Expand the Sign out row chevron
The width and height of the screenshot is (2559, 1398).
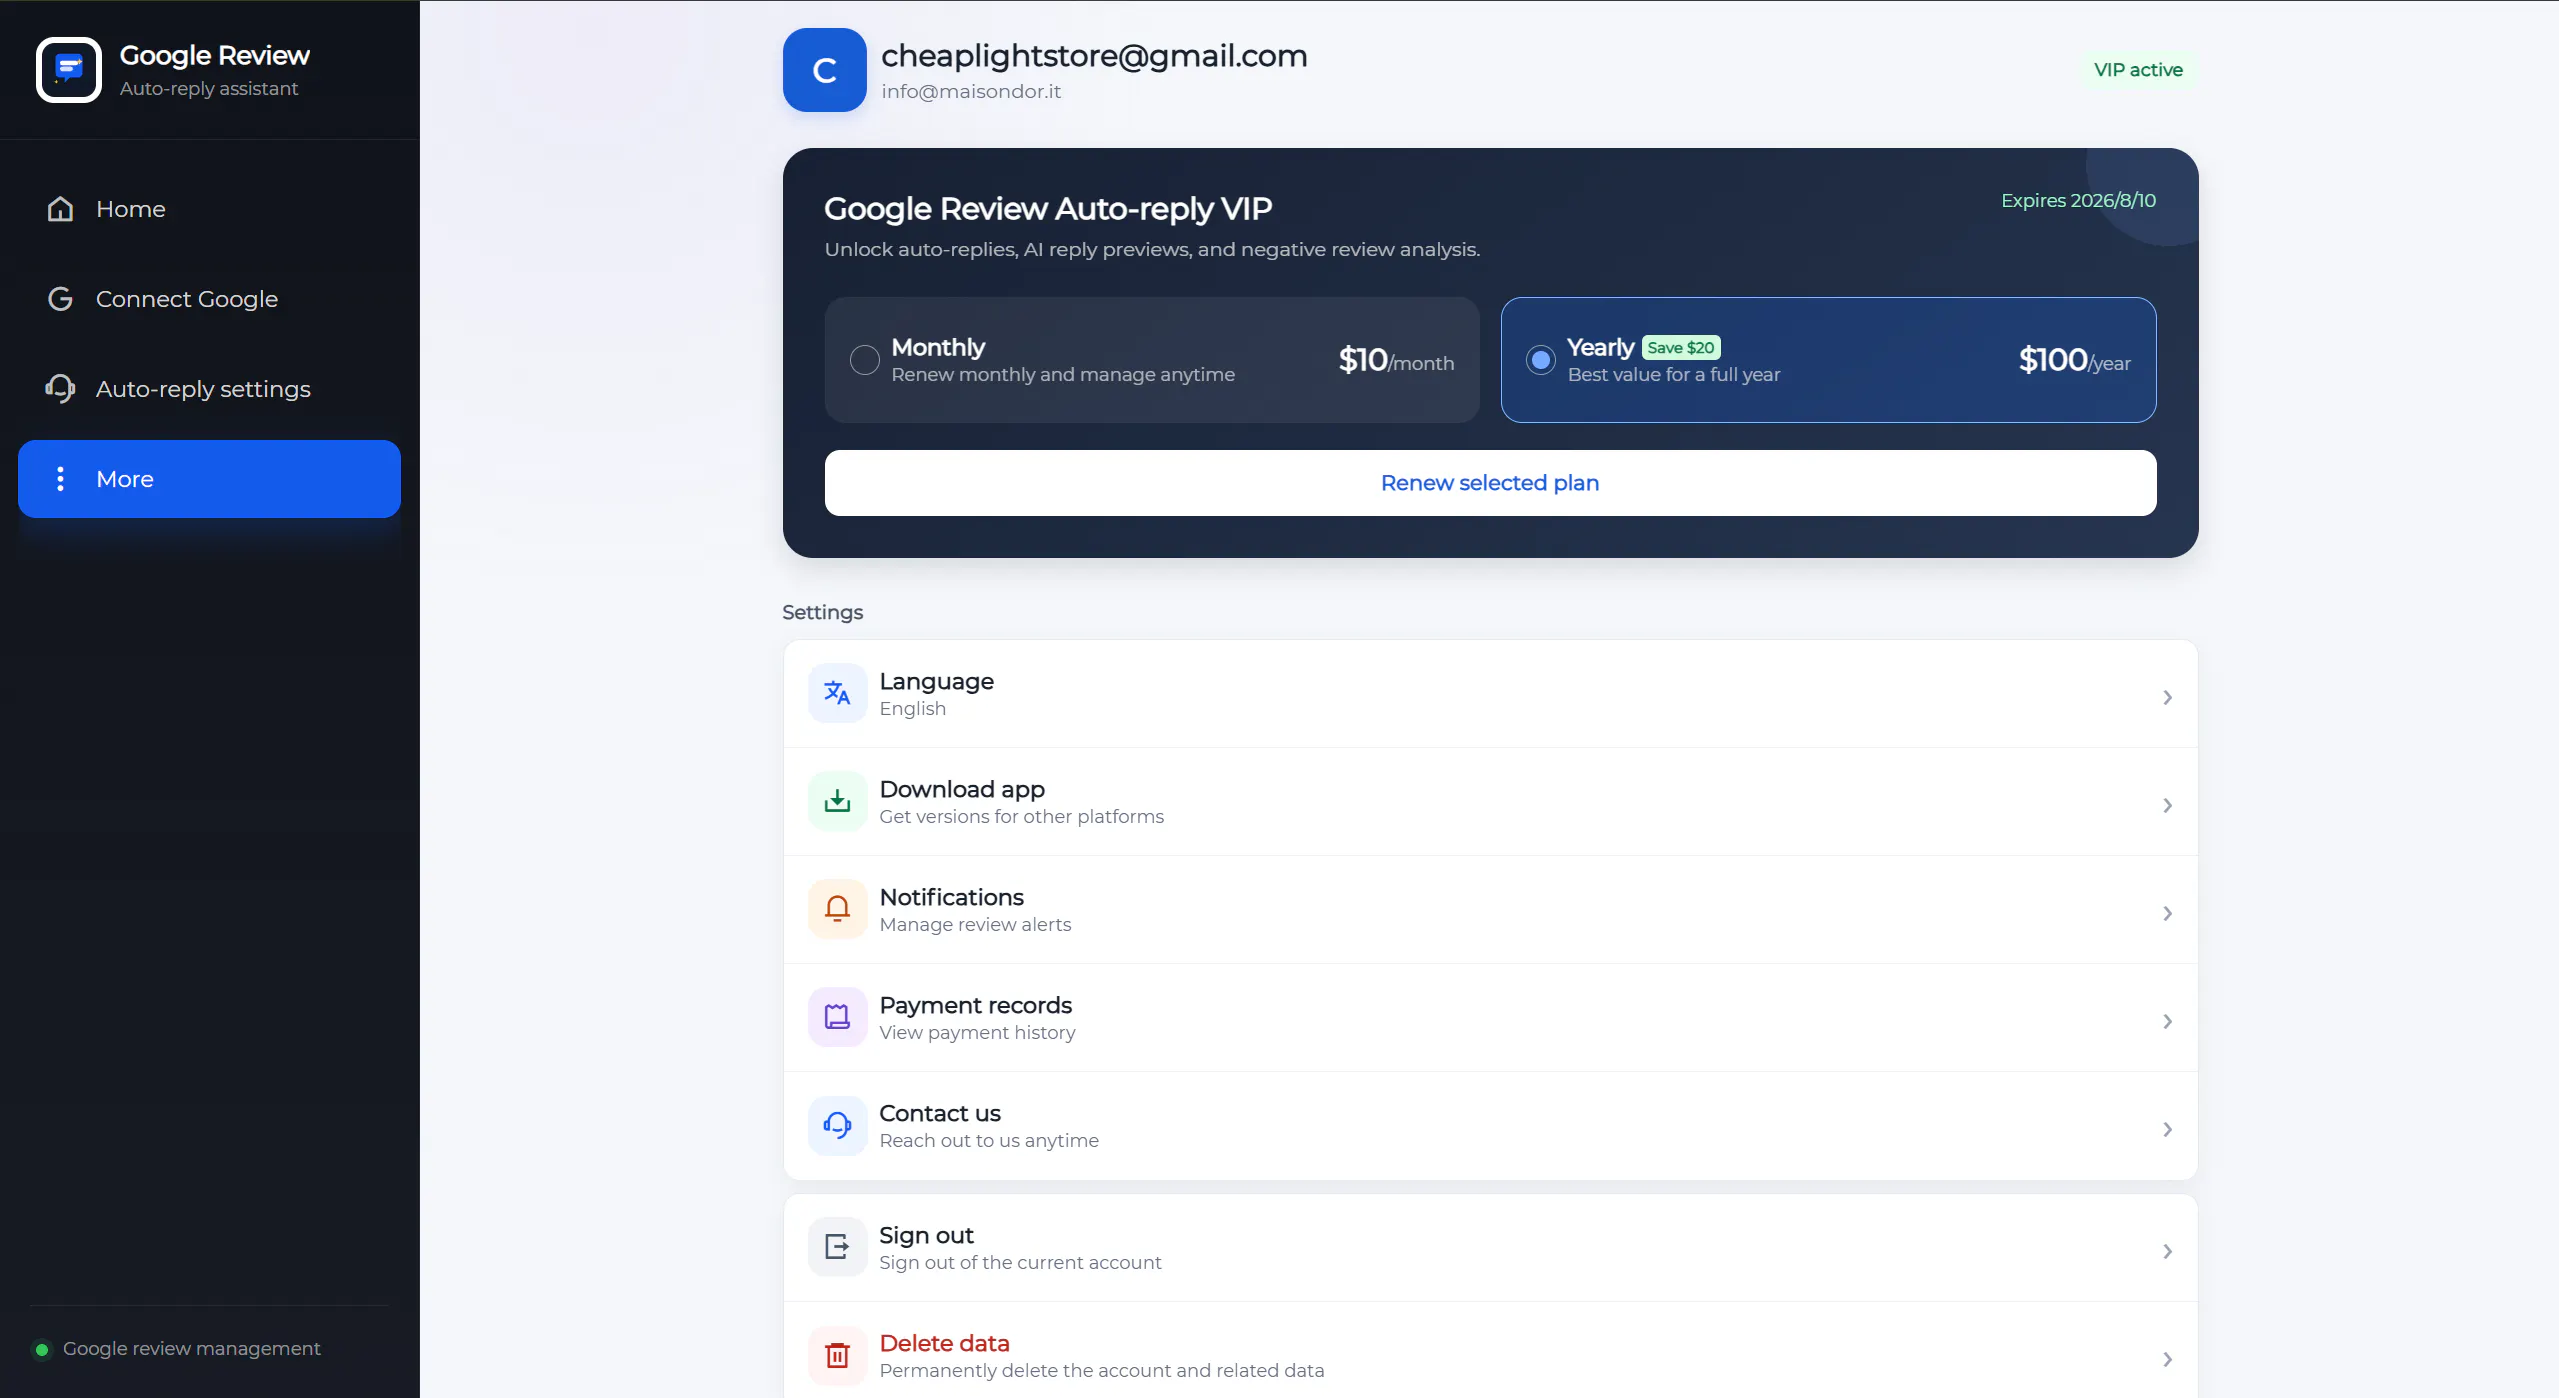tap(2167, 1251)
